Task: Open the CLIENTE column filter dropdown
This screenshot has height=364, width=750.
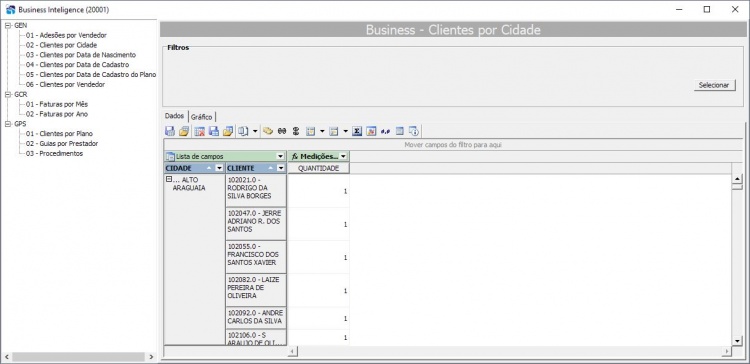Action: point(280,168)
